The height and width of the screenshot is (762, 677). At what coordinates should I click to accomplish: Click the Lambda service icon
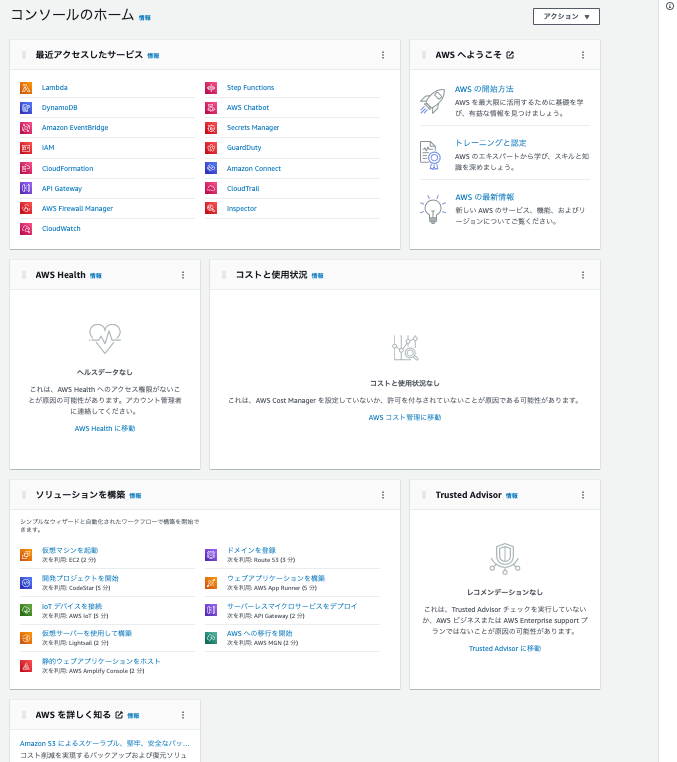(x=26, y=87)
